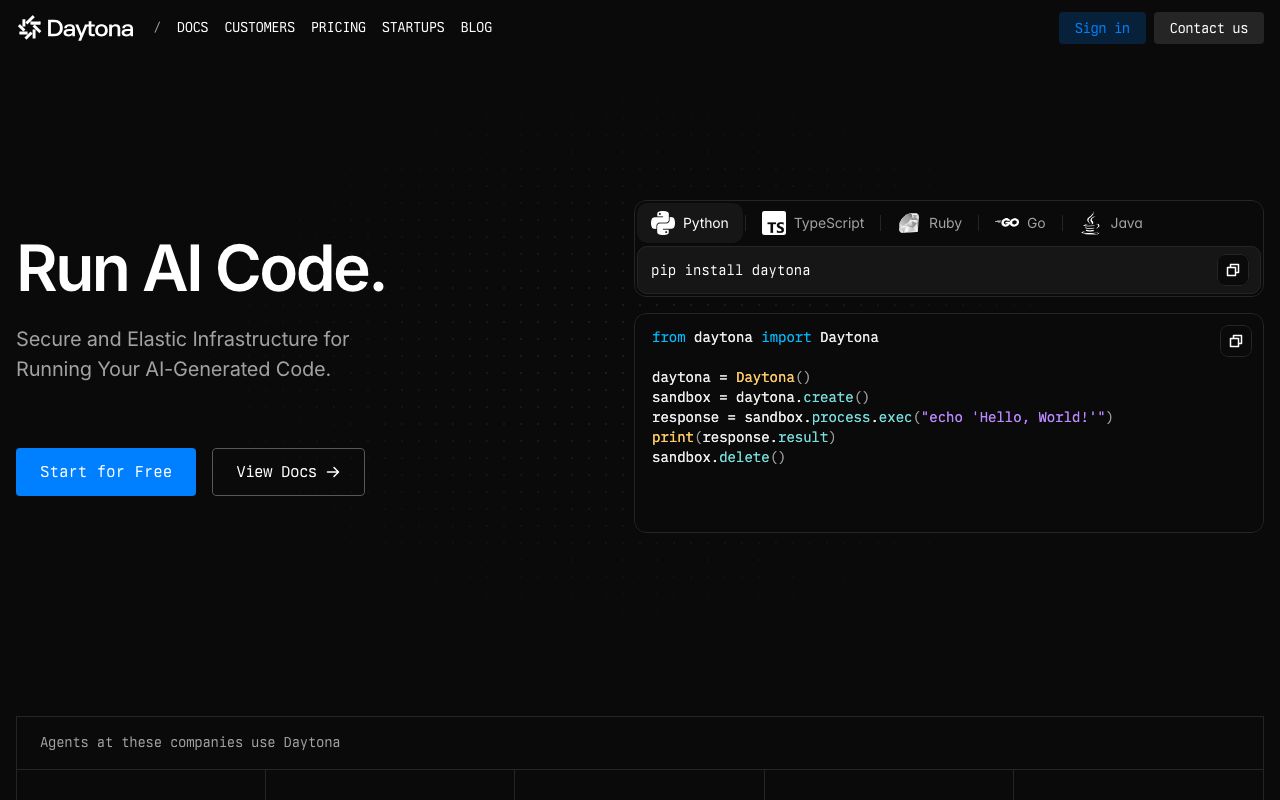The image size is (1280, 800).
Task: Click the Start for Free button
Action: click(106, 472)
